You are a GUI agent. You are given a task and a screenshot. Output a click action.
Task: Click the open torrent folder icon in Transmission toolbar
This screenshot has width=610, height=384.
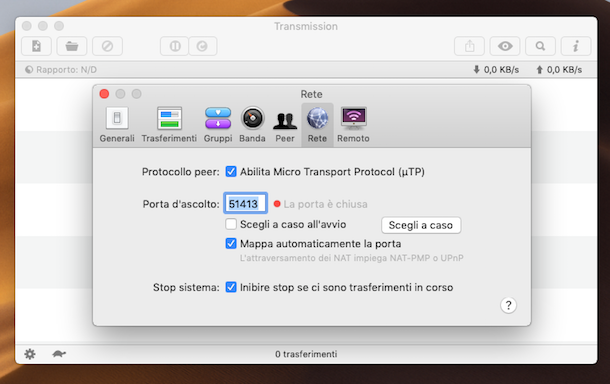tap(72, 46)
